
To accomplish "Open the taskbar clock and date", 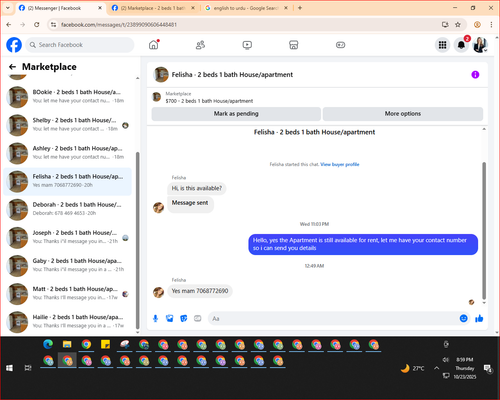I will tap(465, 368).
